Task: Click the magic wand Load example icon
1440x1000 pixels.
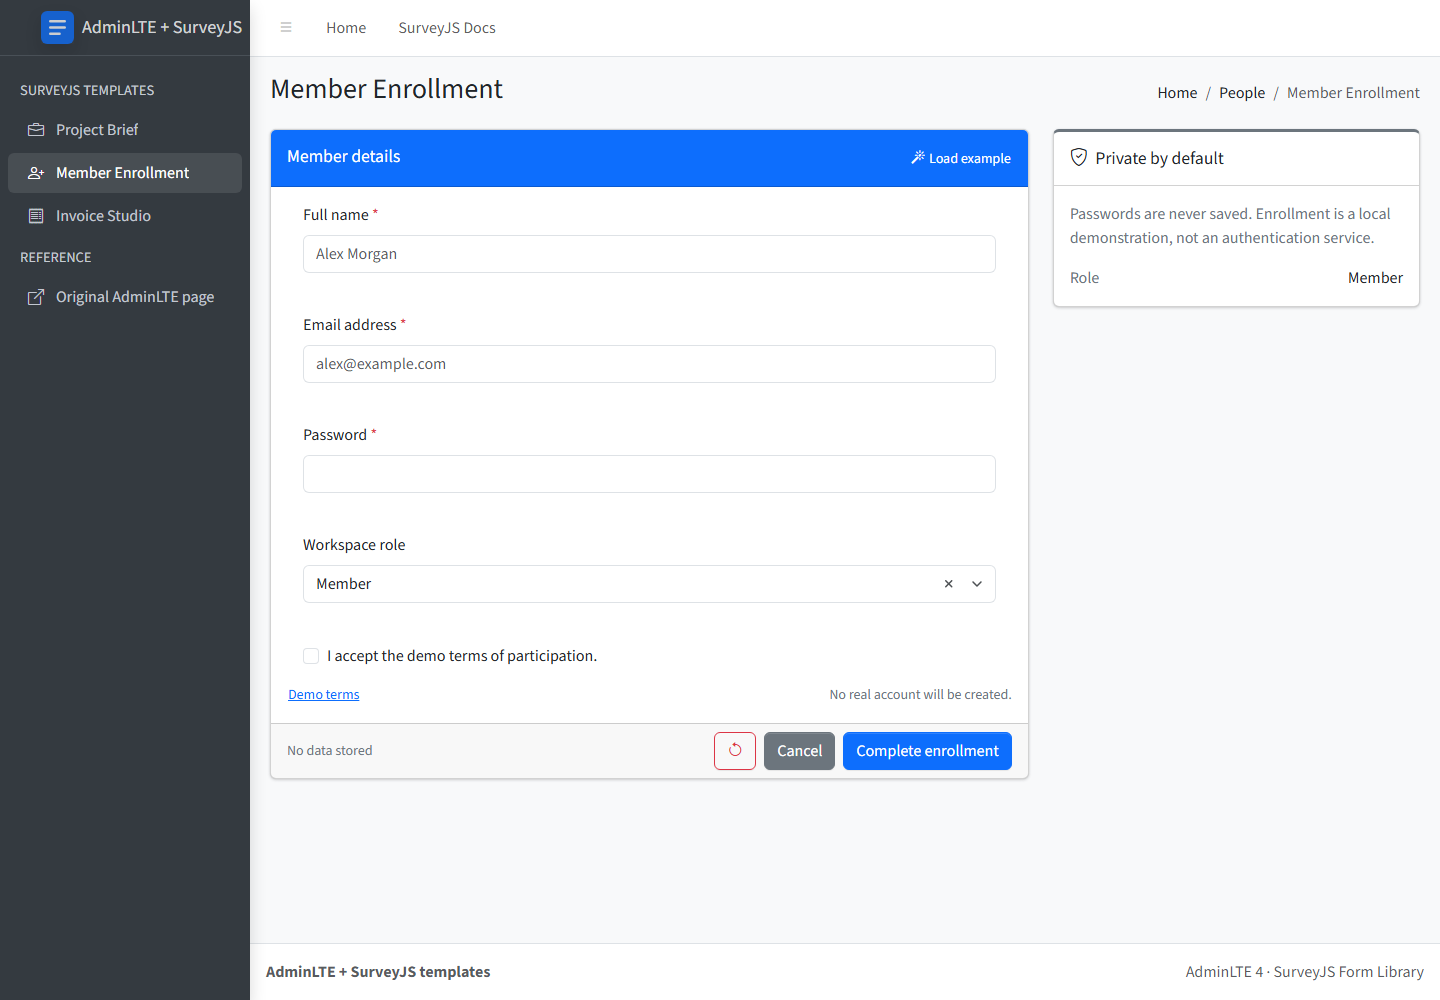Action: pyautogui.click(x=918, y=158)
